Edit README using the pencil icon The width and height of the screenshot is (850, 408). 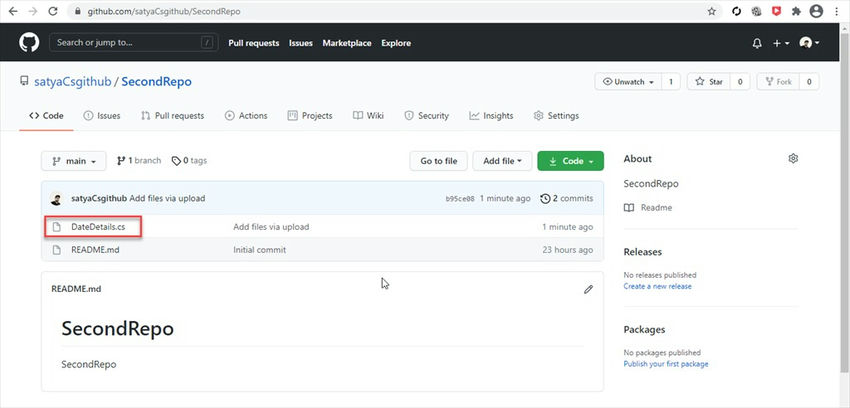tap(588, 289)
